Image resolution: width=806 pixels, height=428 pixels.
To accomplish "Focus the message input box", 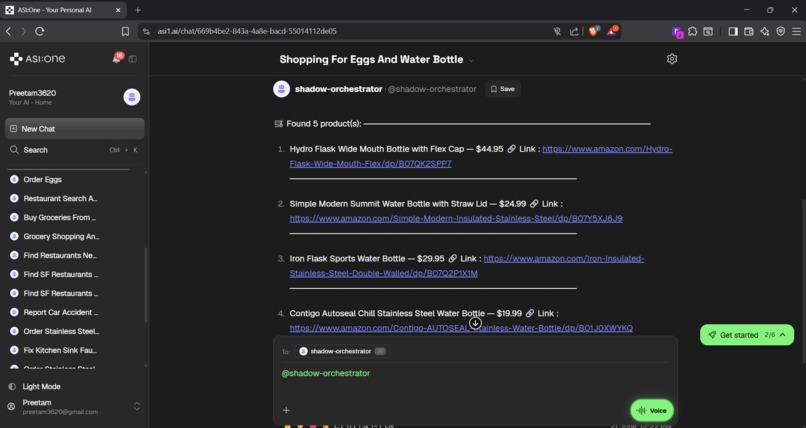I will pyautogui.click(x=475, y=379).
